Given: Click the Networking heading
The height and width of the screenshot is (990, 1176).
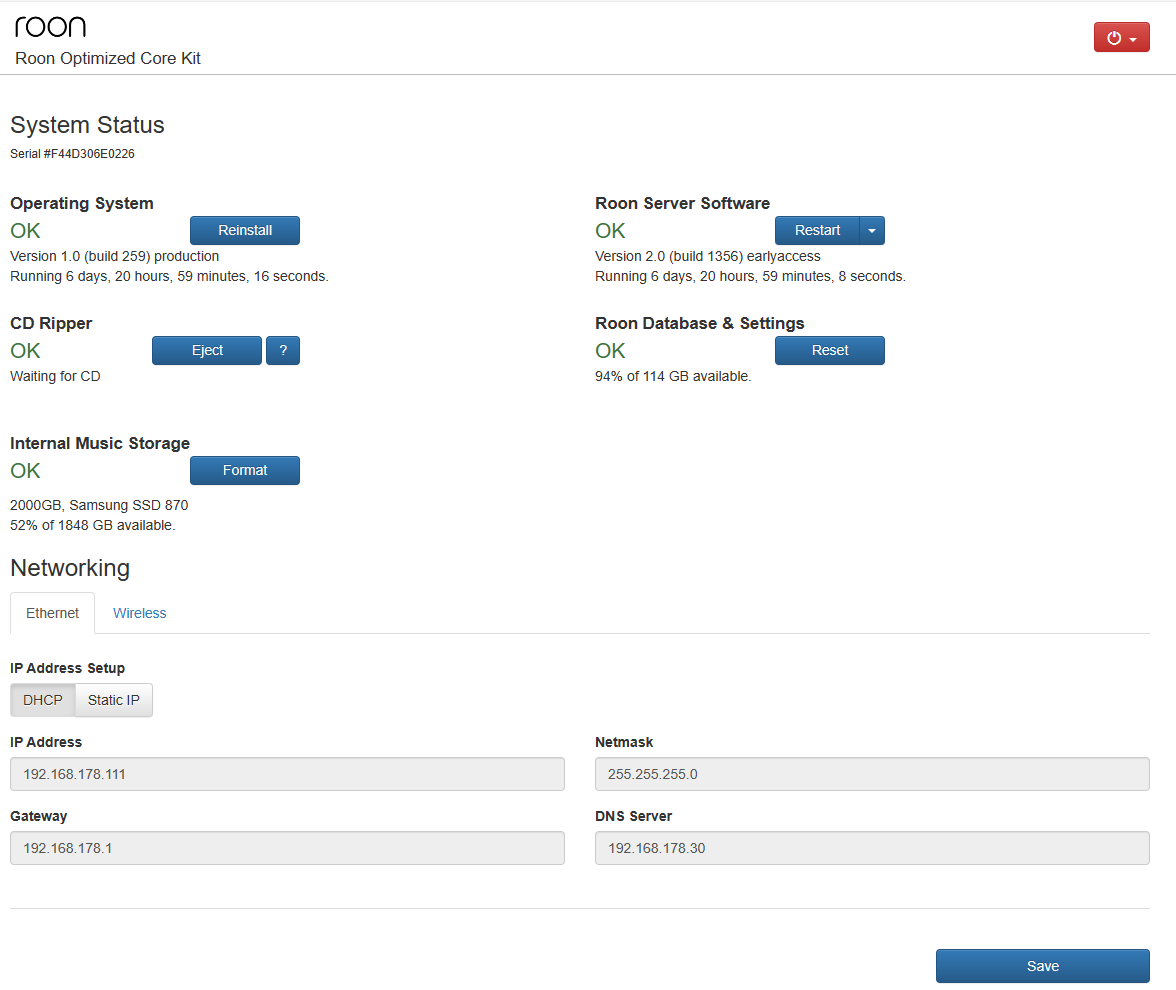Looking at the screenshot, I should point(70,568).
